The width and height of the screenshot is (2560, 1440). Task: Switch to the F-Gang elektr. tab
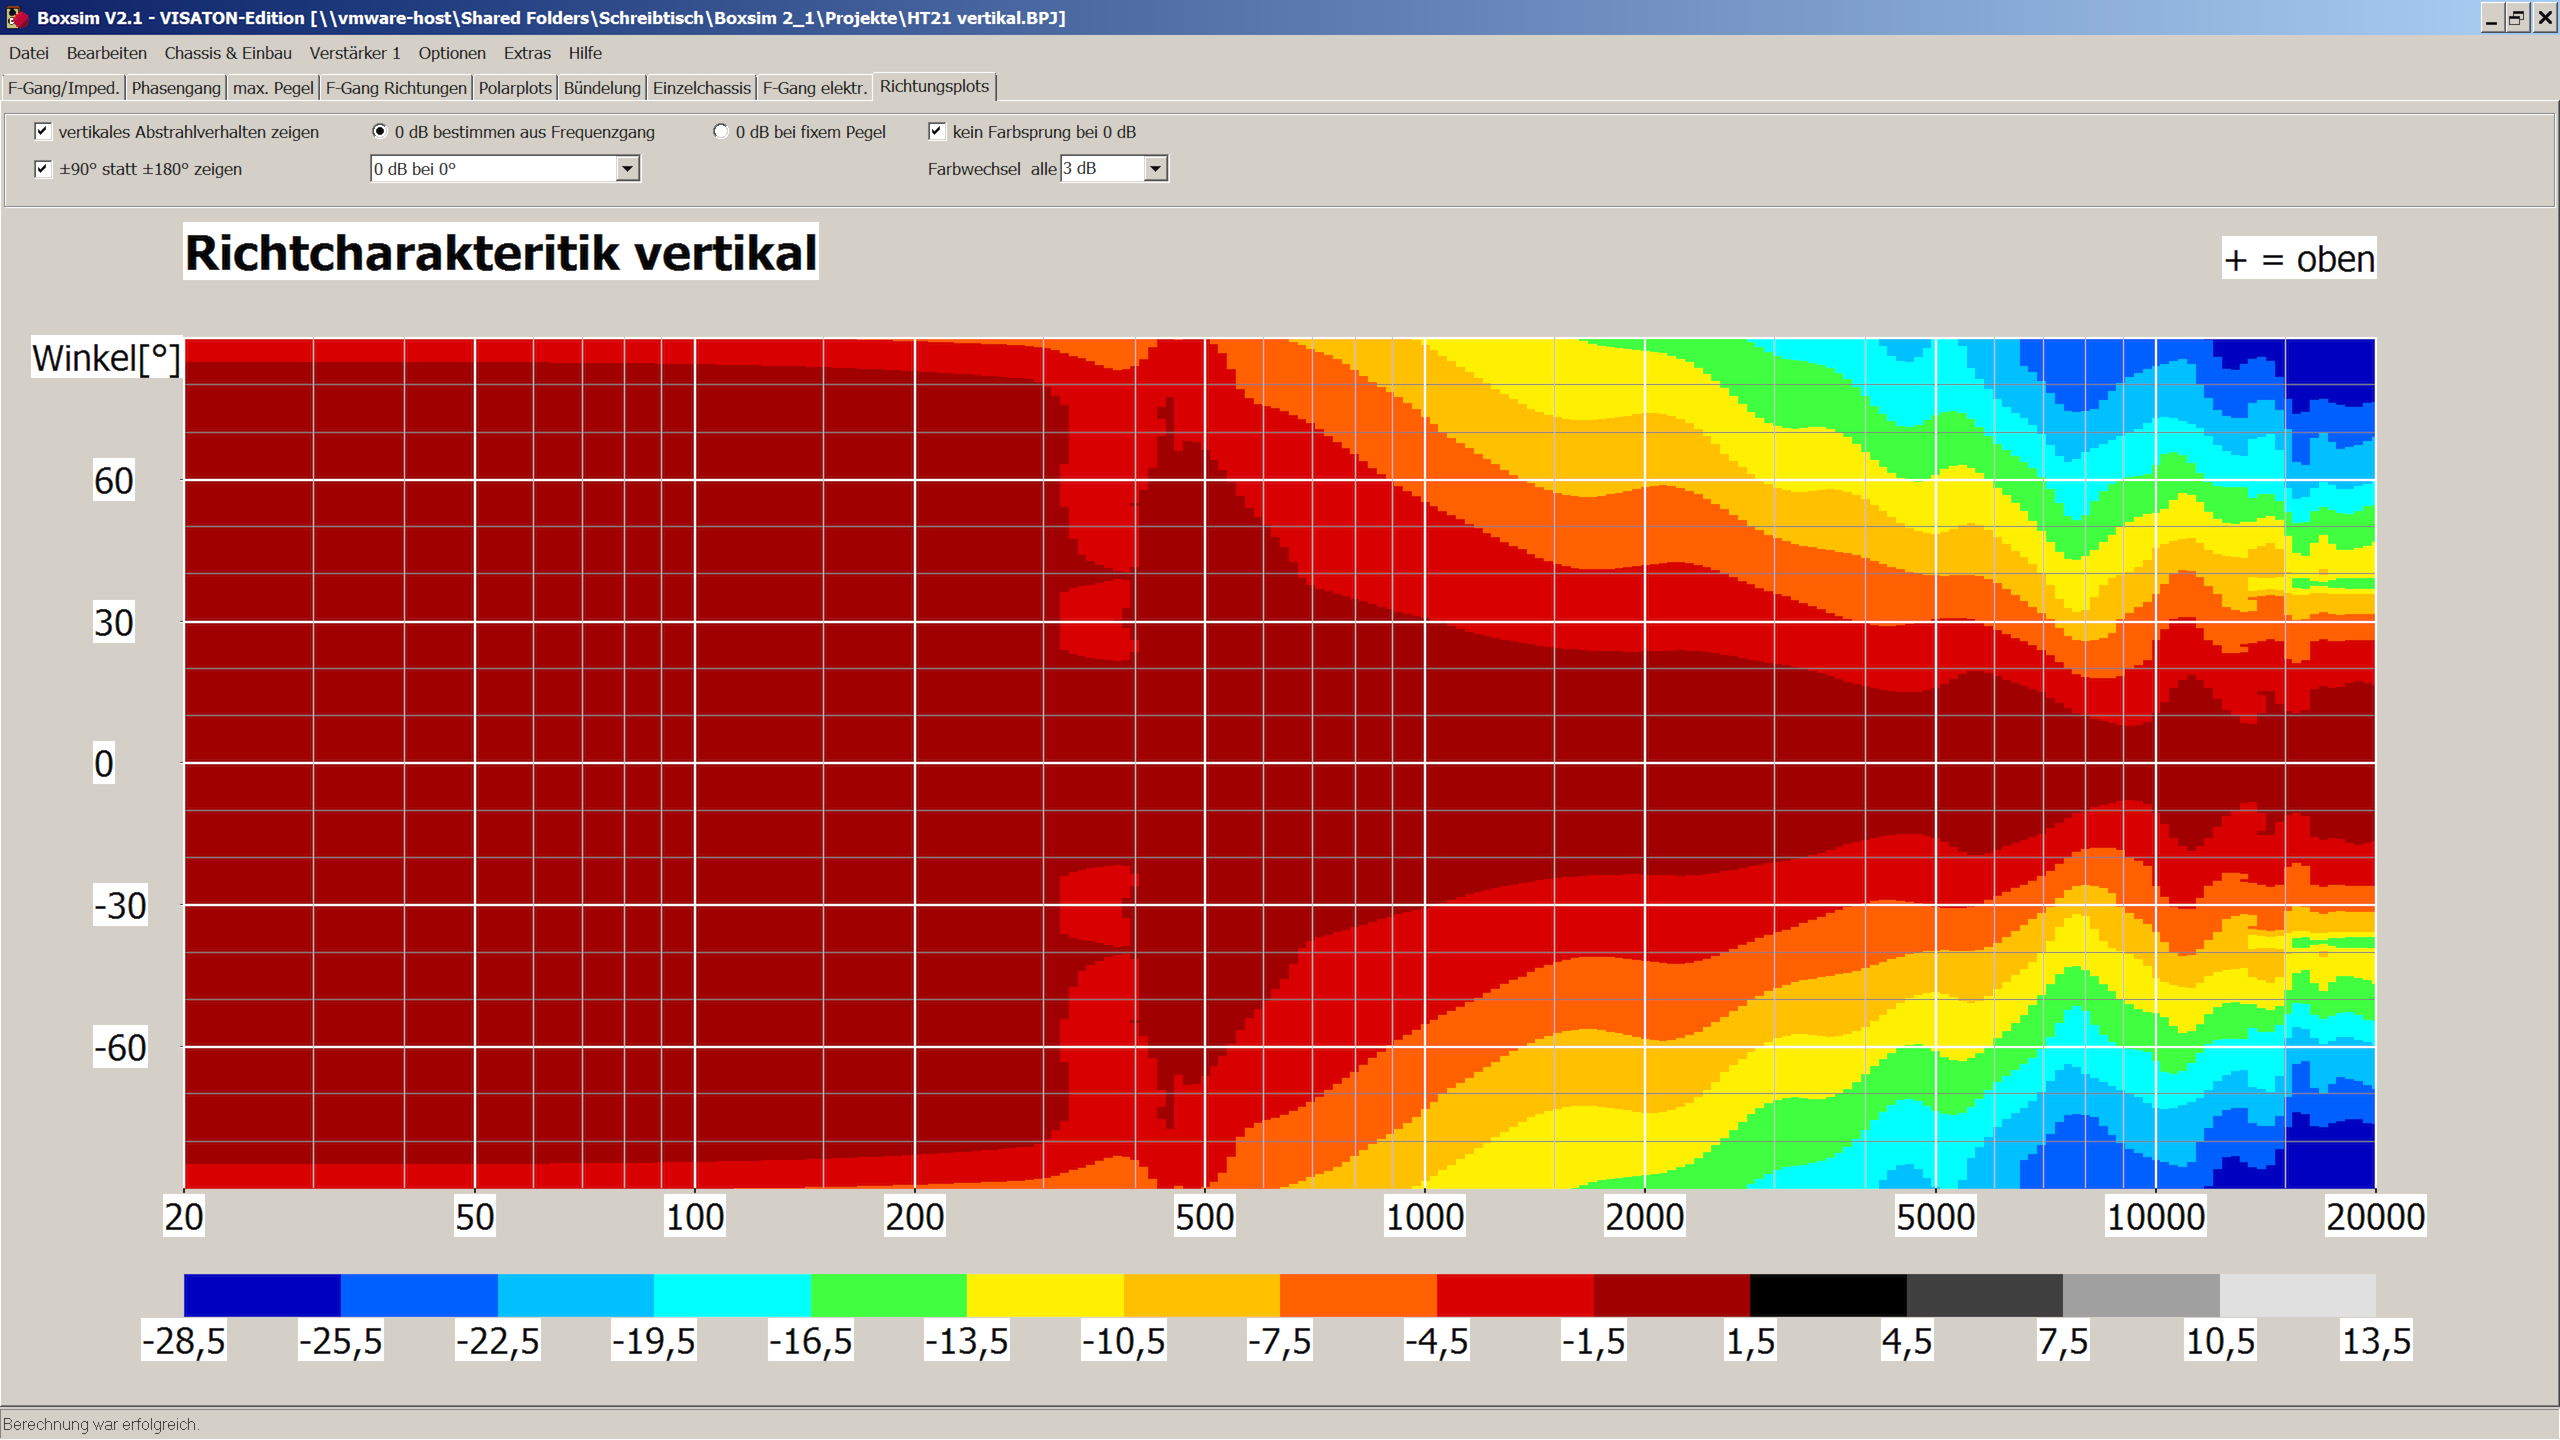[815, 88]
